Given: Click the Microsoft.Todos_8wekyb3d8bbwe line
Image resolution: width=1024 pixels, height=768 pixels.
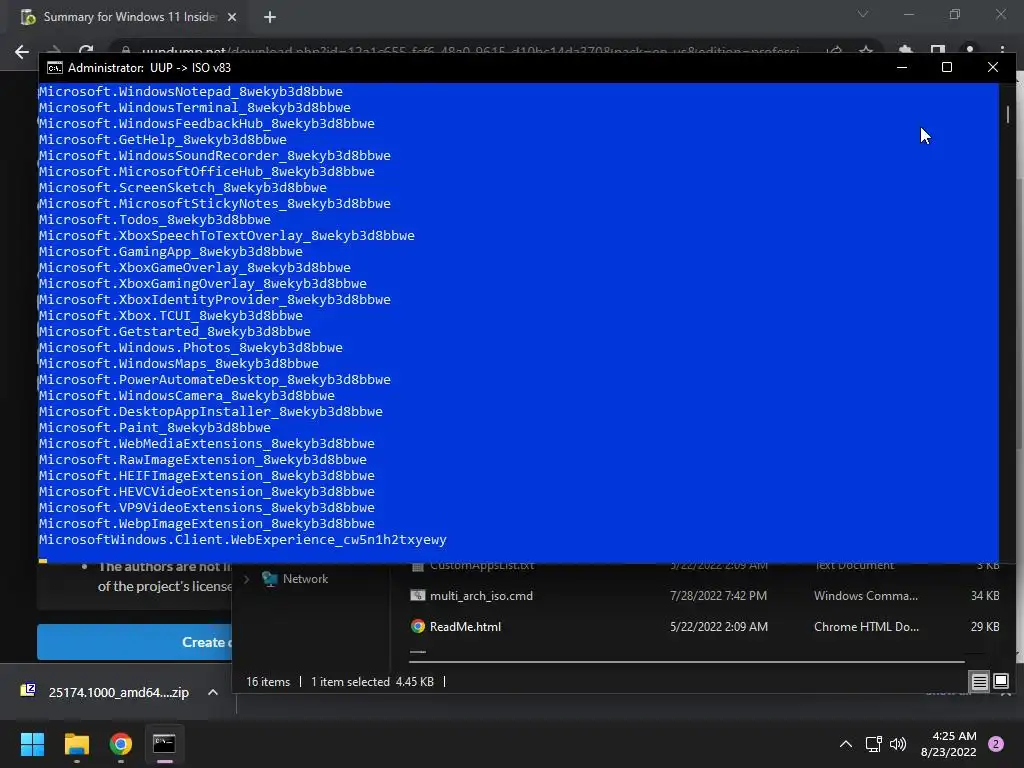Looking at the screenshot, I should [x=155, y=219].
